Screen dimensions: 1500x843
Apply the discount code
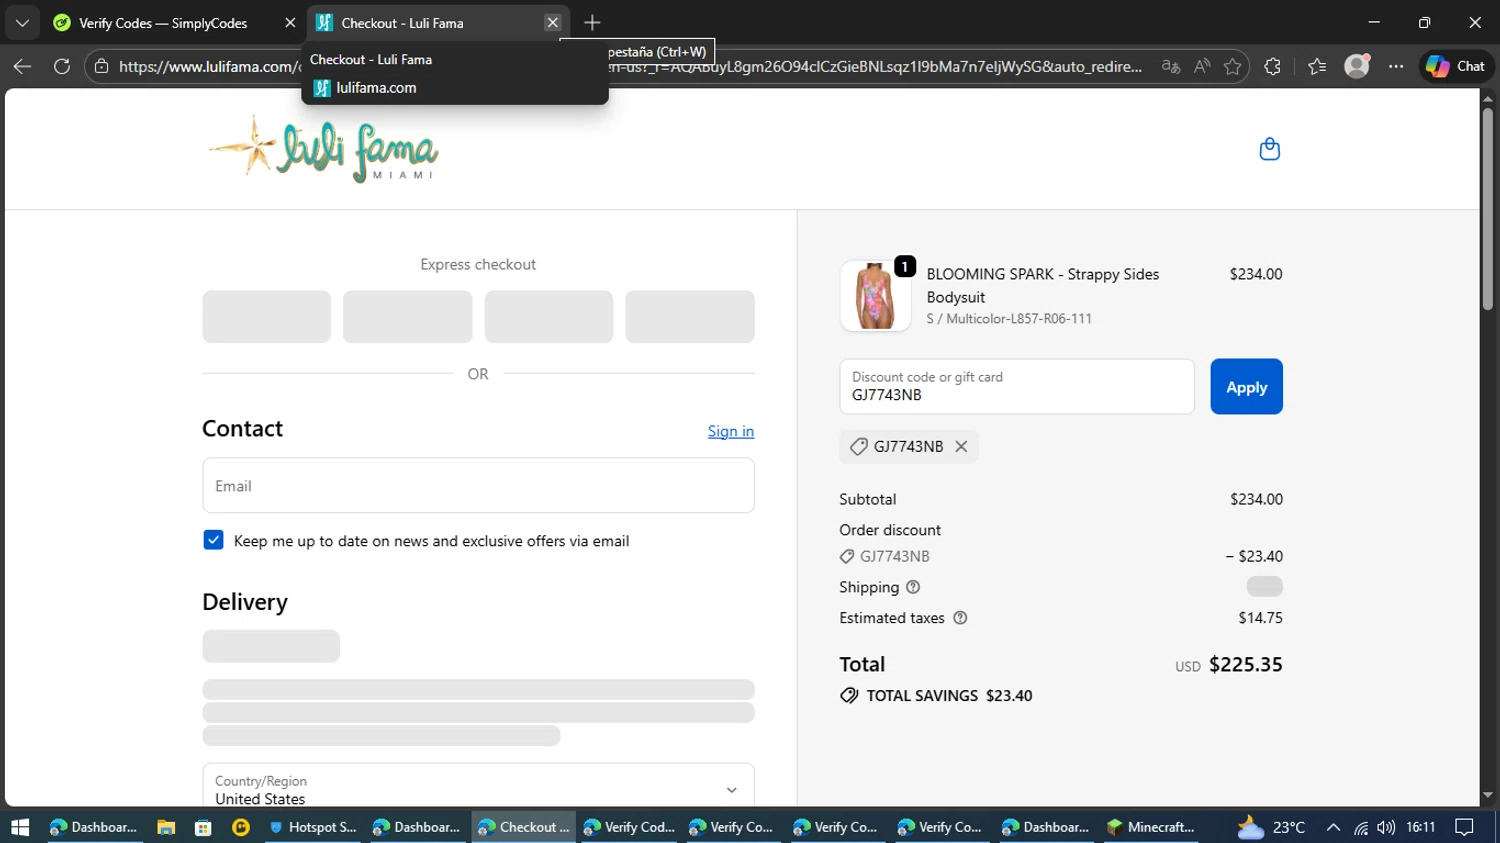(1246, 387)
